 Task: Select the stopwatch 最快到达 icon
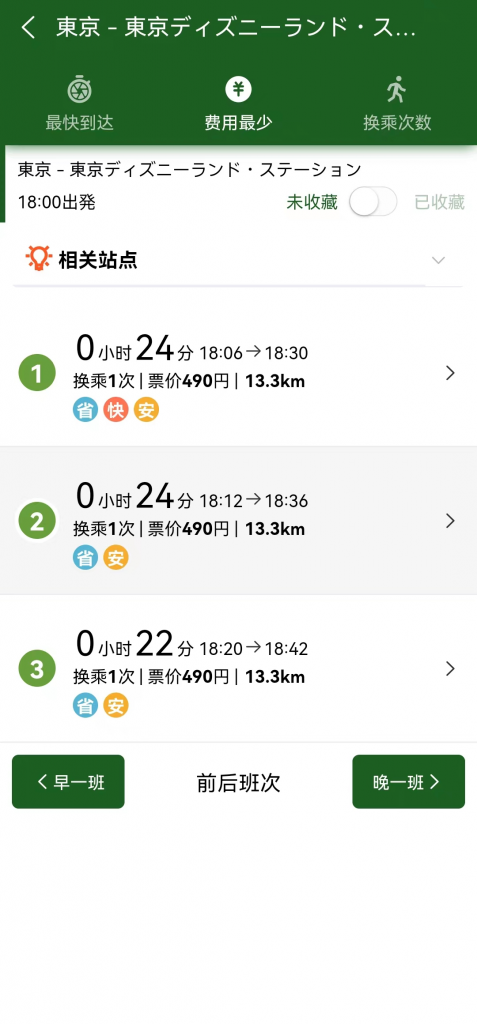(x=79, y=89)
